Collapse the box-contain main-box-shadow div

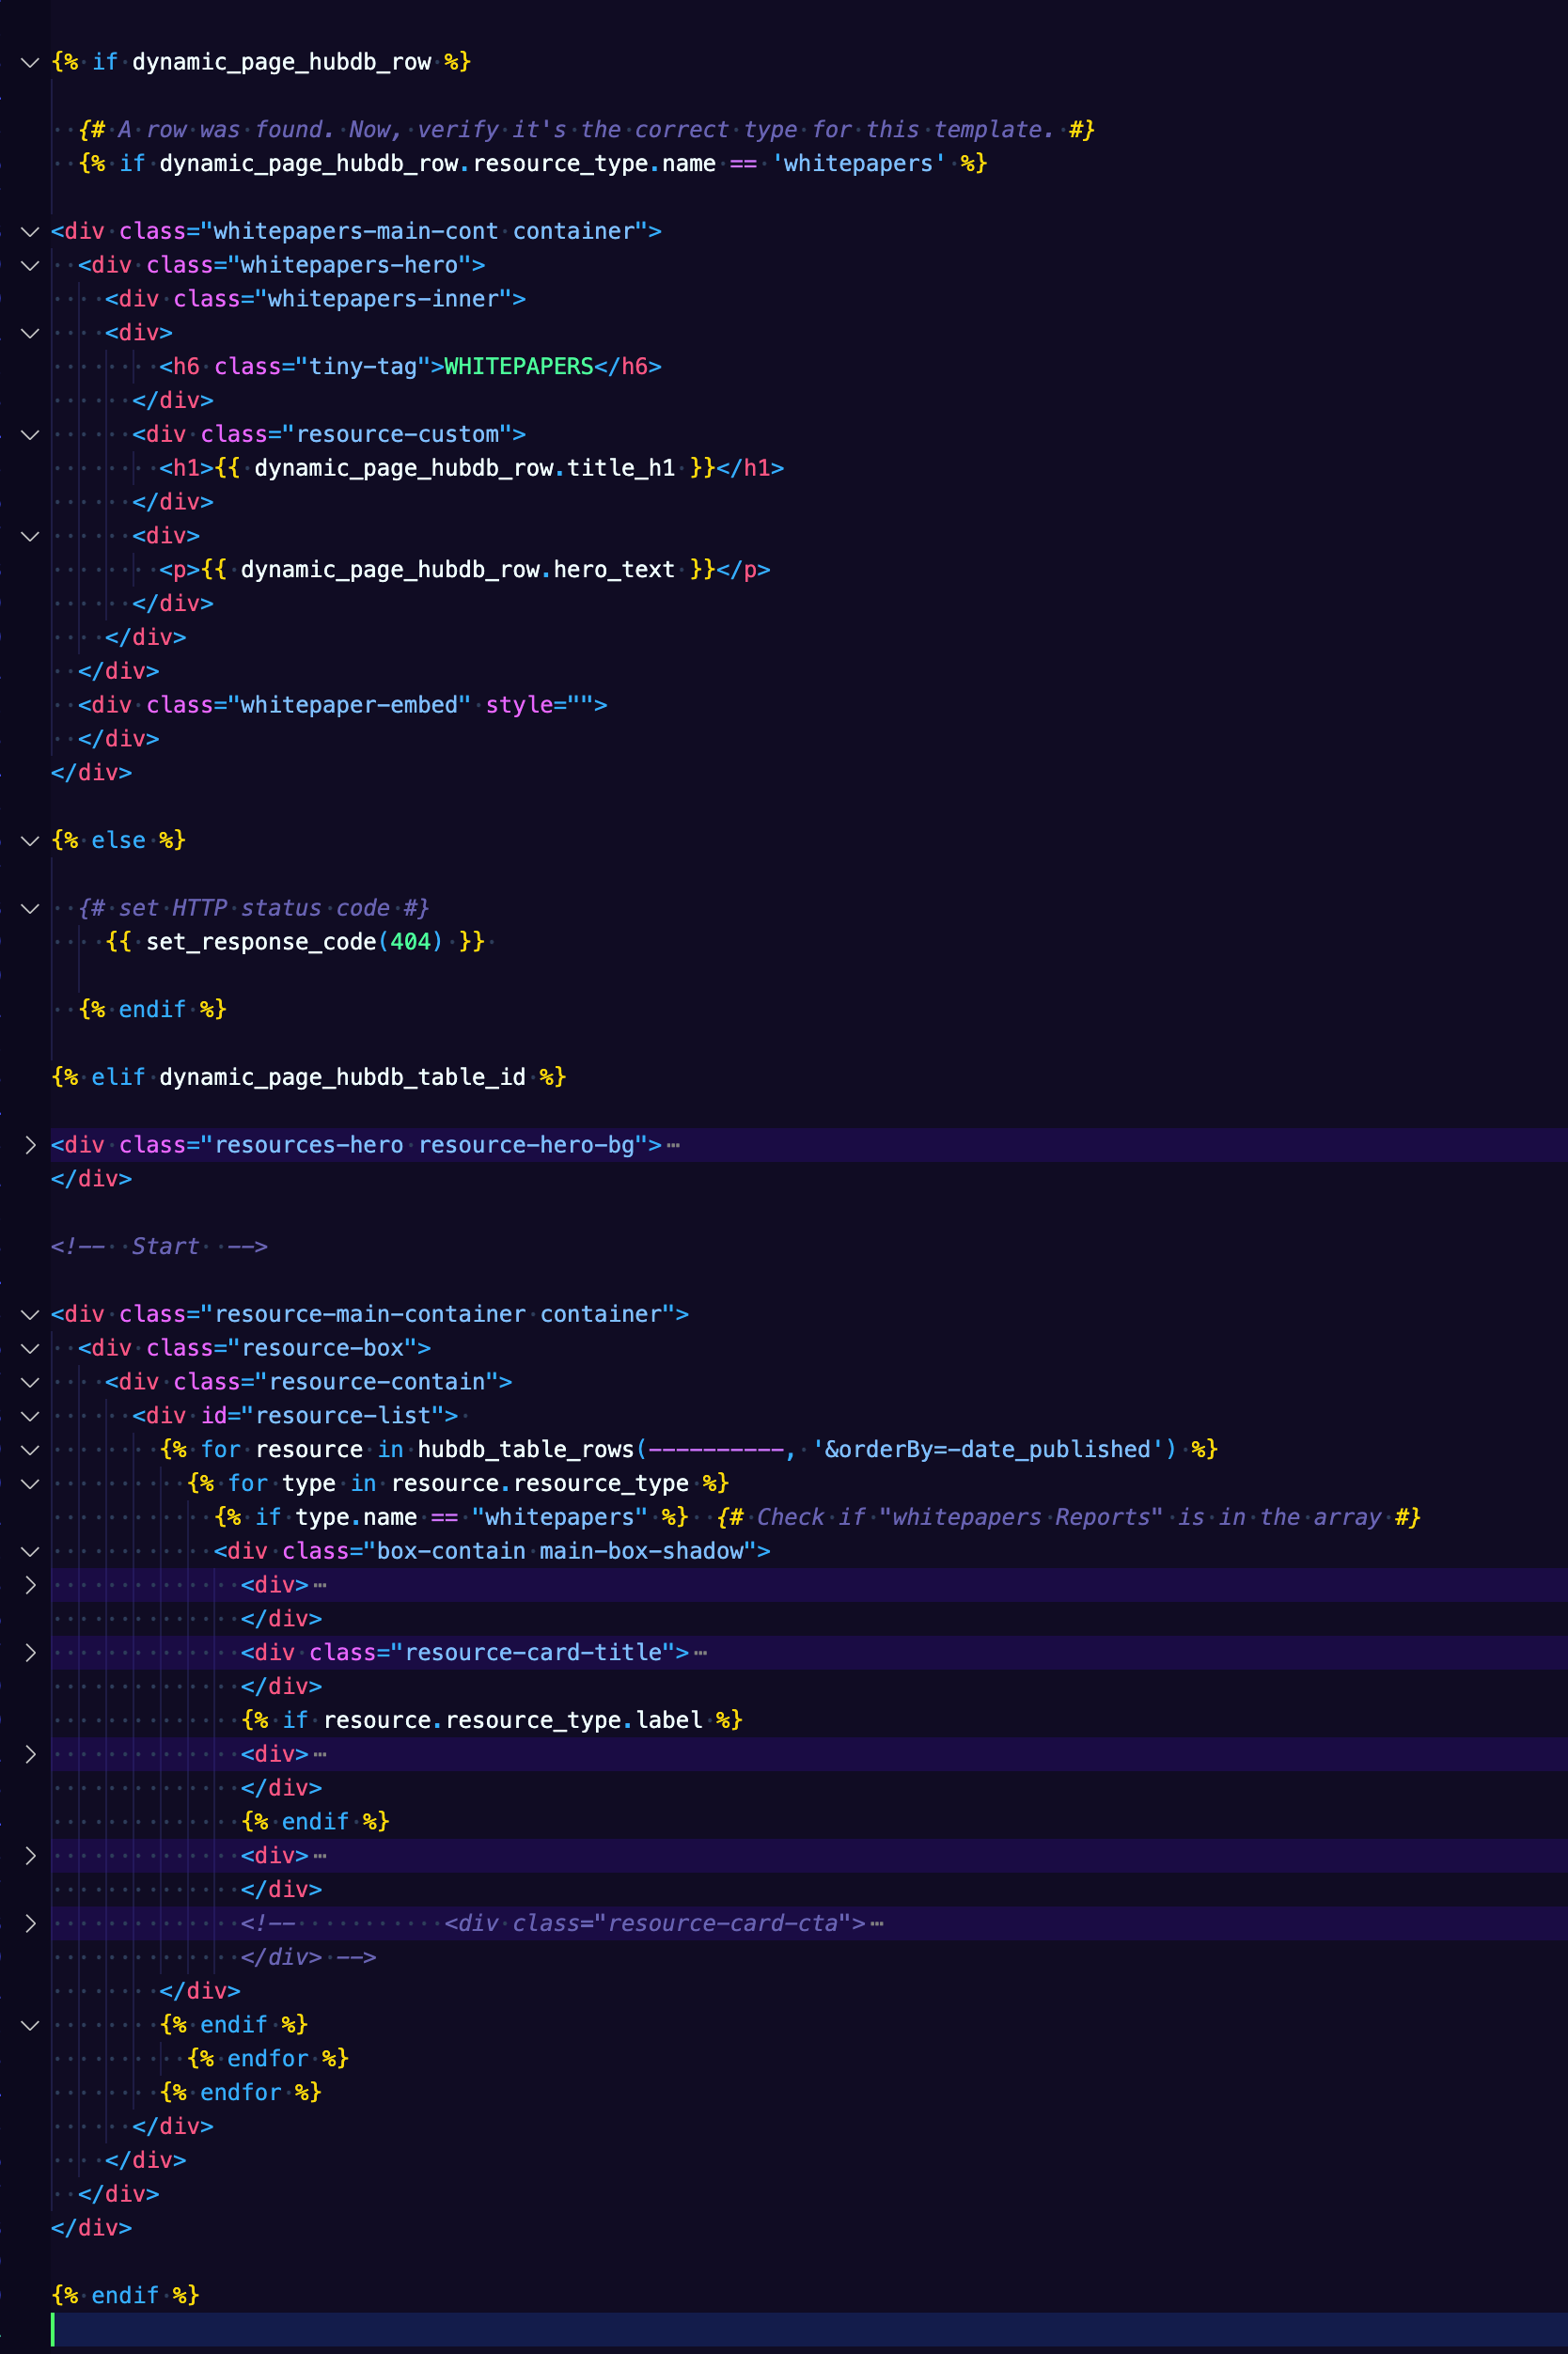point(30,1552)
